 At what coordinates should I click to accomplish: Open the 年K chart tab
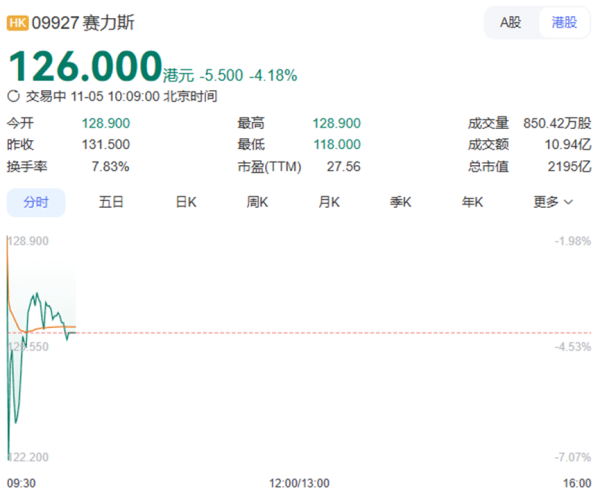tap(472, 202)
